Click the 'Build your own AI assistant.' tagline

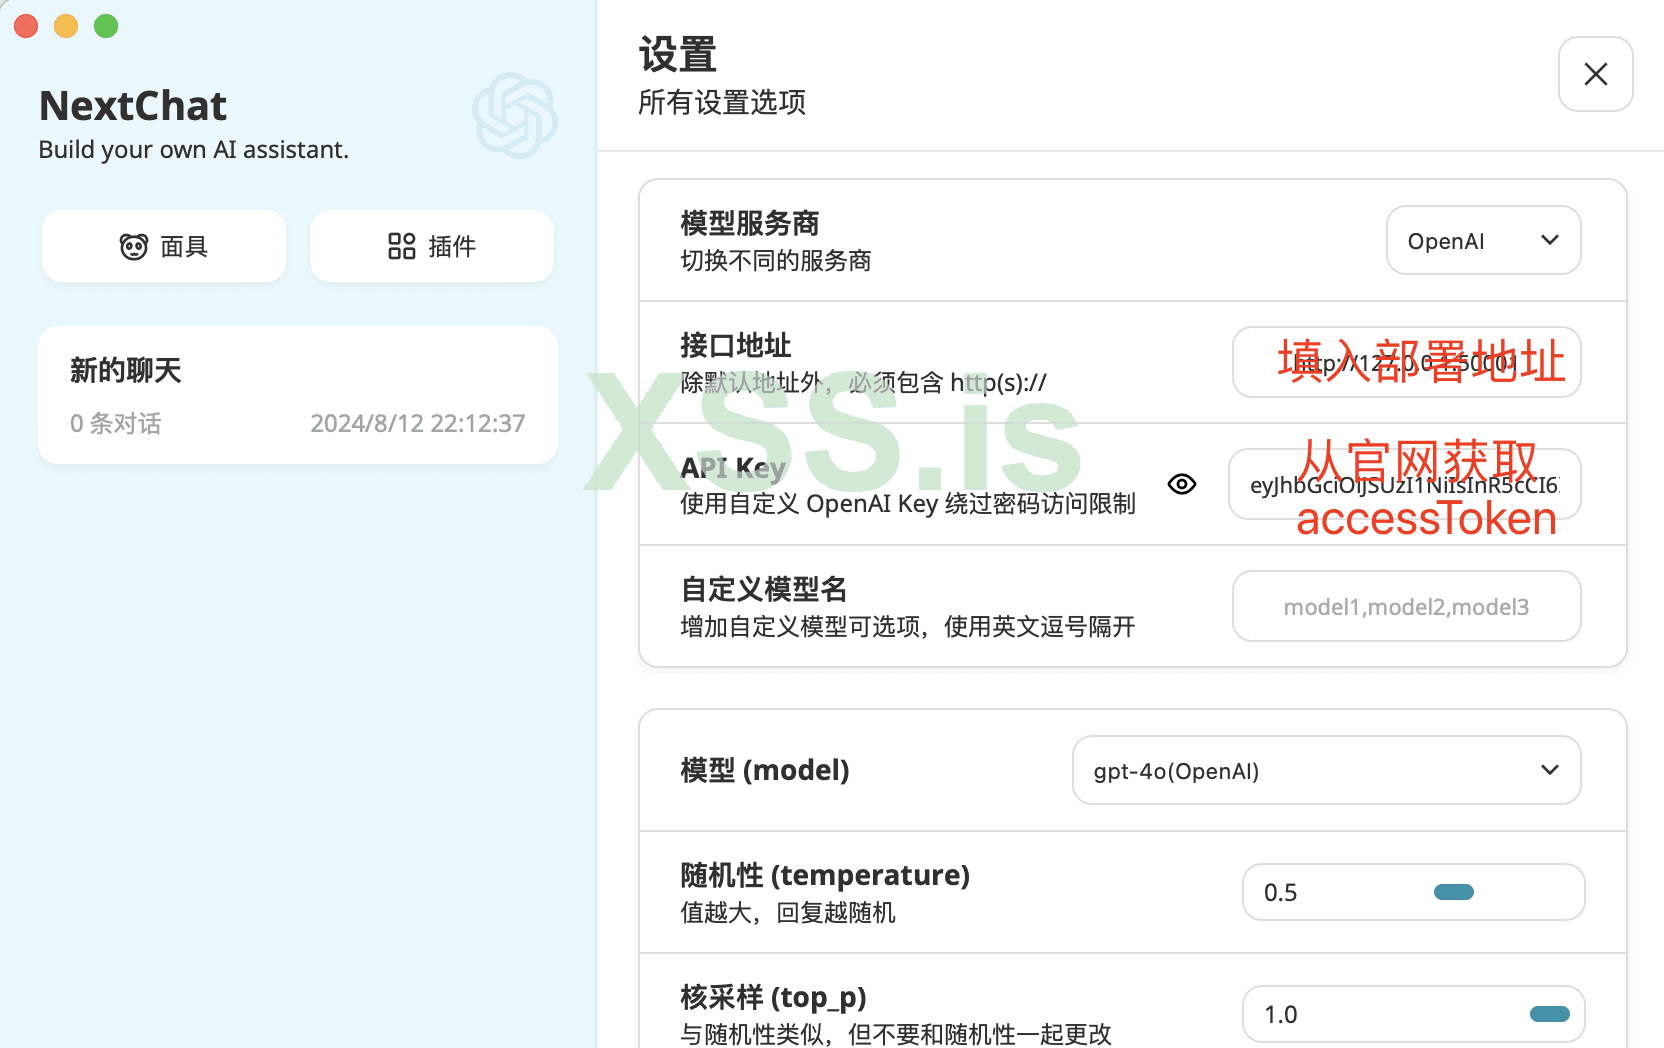tap(194, 149)
